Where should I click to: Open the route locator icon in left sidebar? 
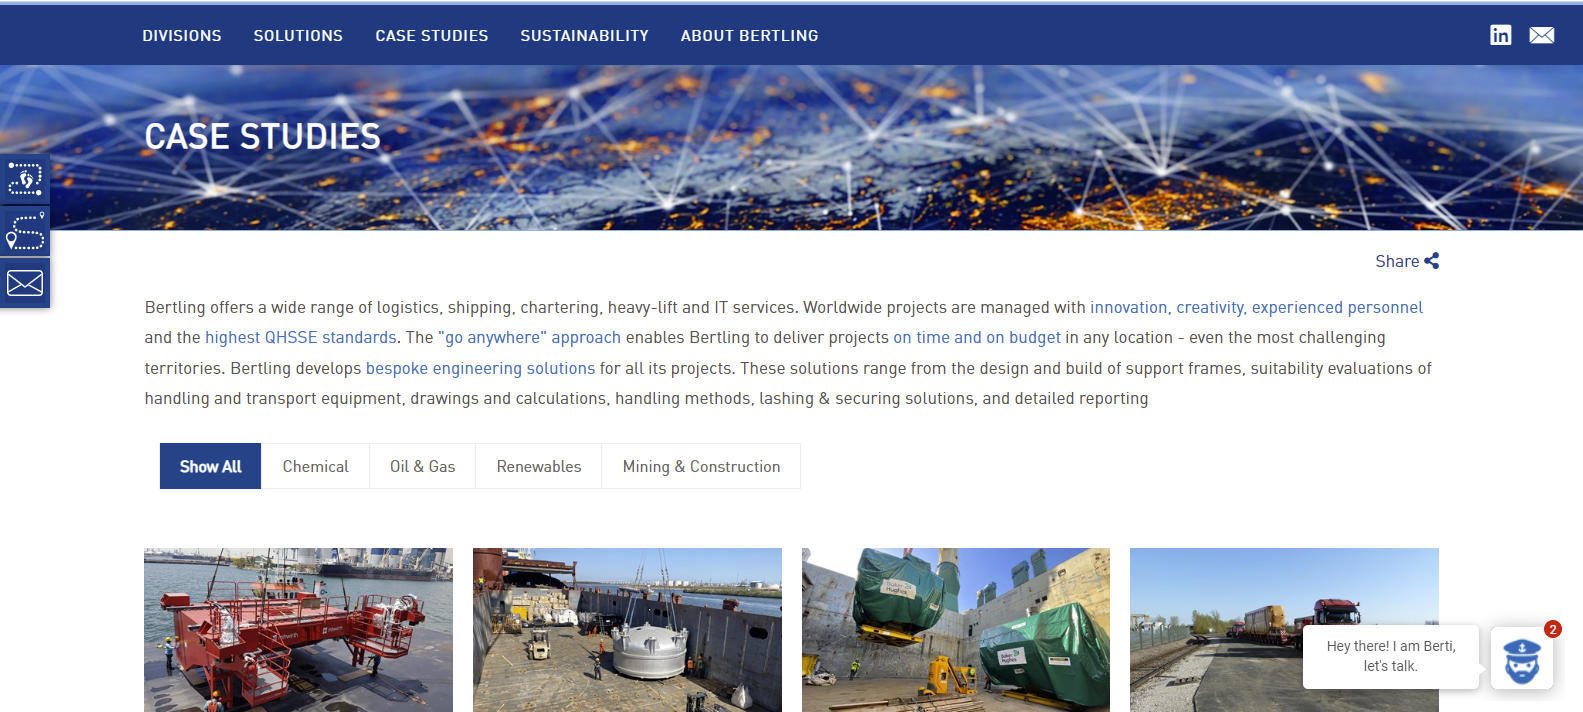click(25, 231)
